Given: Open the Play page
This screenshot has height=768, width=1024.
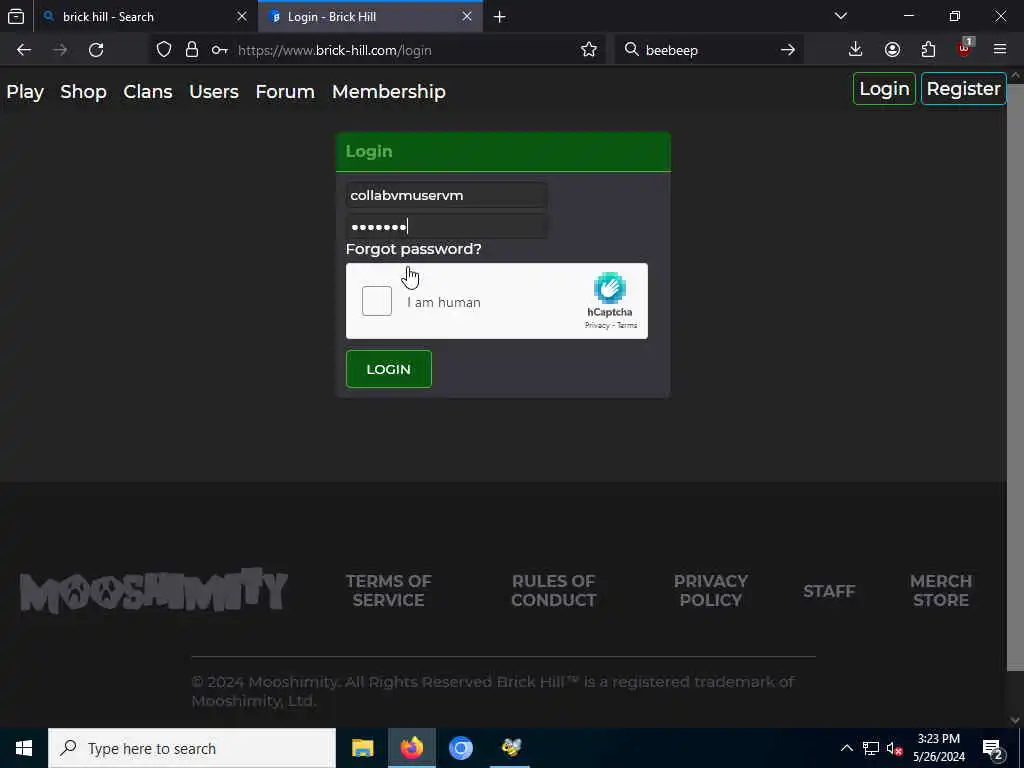Looking at the screenshot, I should point(25,92).
